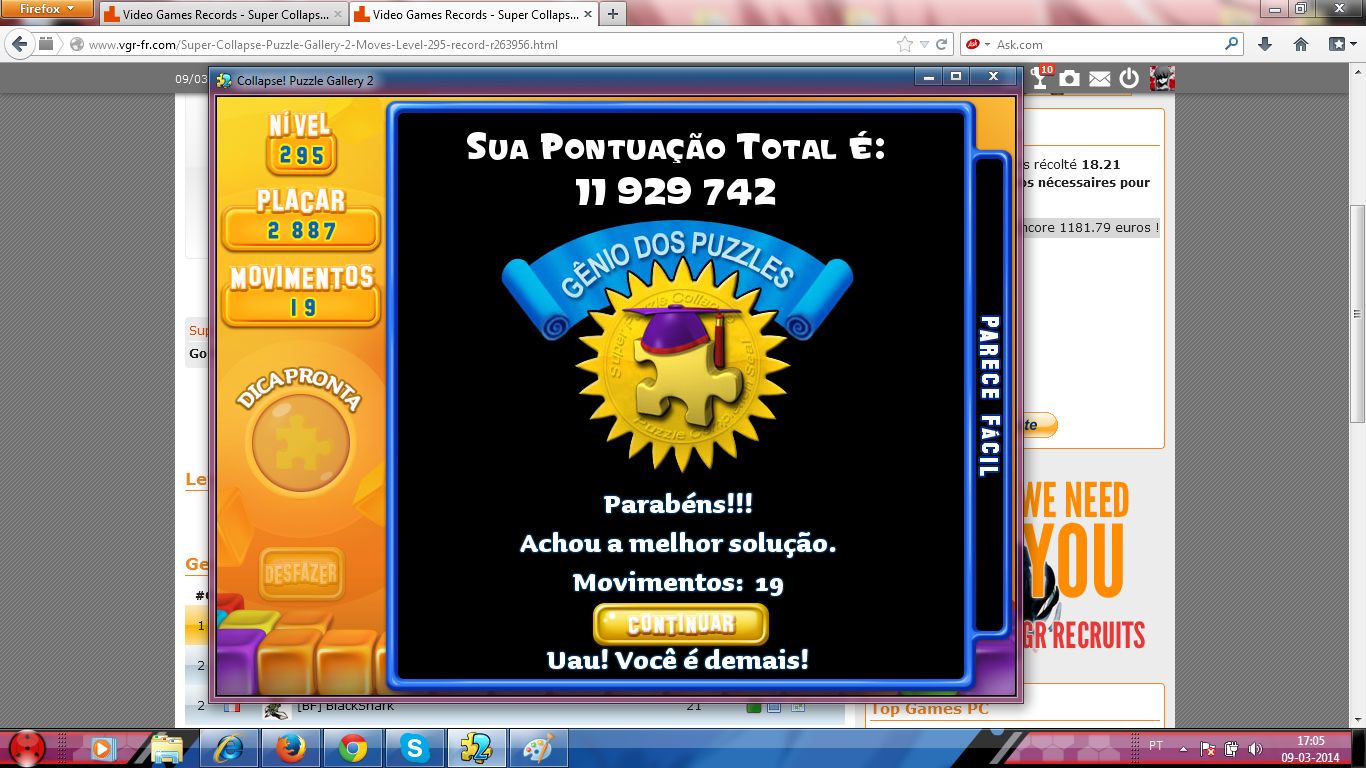
Task: Click the address bar URL field
Action: [480, 44]
